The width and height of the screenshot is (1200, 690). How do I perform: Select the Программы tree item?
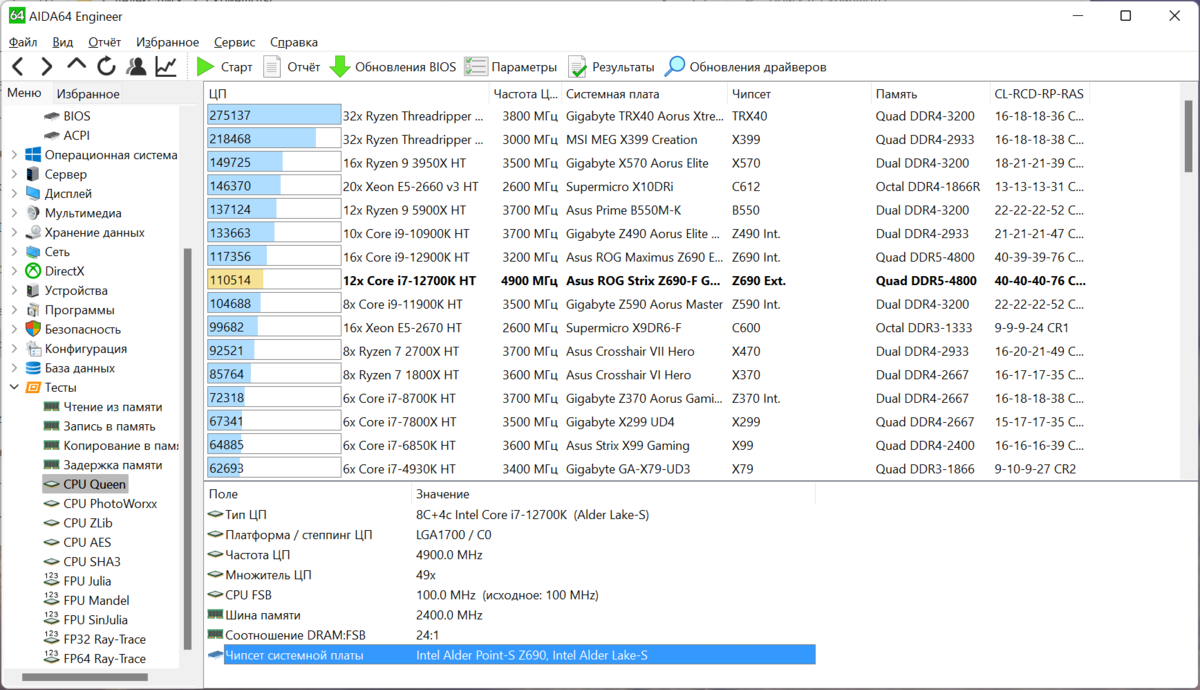click(x=79, y=310)
